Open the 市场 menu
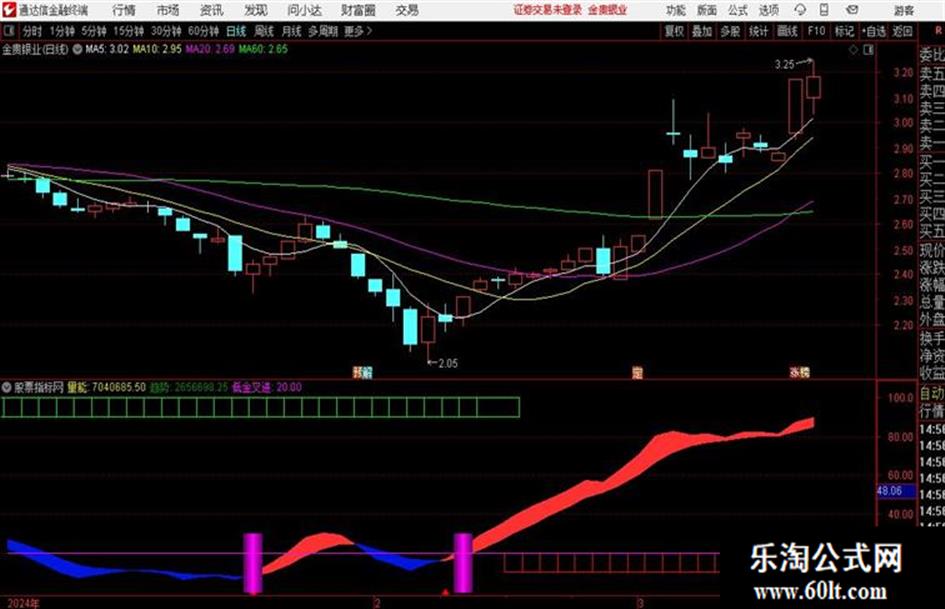The height and width of the screenshot is (609, 945). [168, 10]
